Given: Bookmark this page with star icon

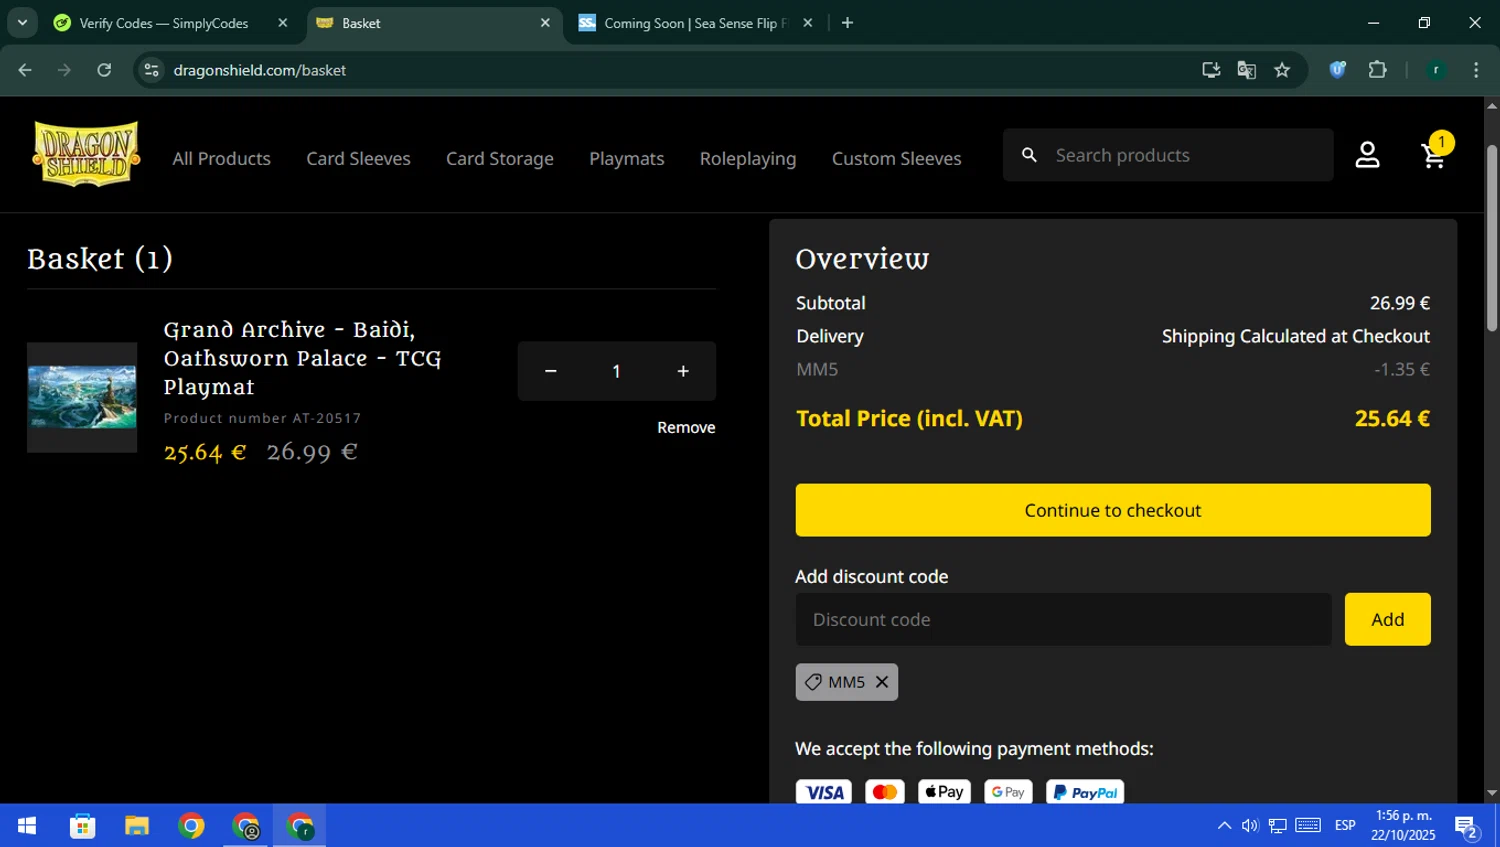Looking at the screenshot, I should point(1282,70).
